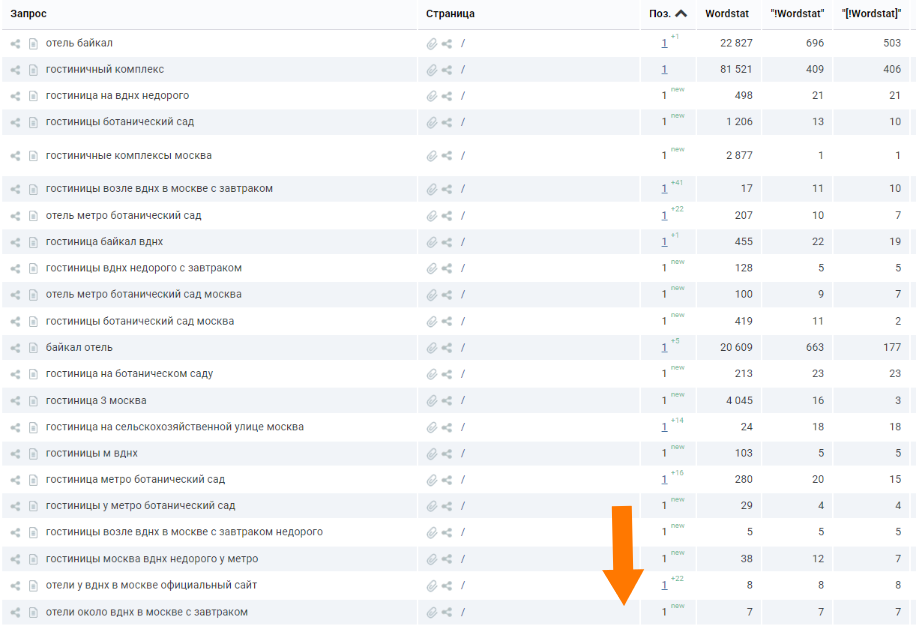Sort by the plain Wordstat column header

(727, 13)
